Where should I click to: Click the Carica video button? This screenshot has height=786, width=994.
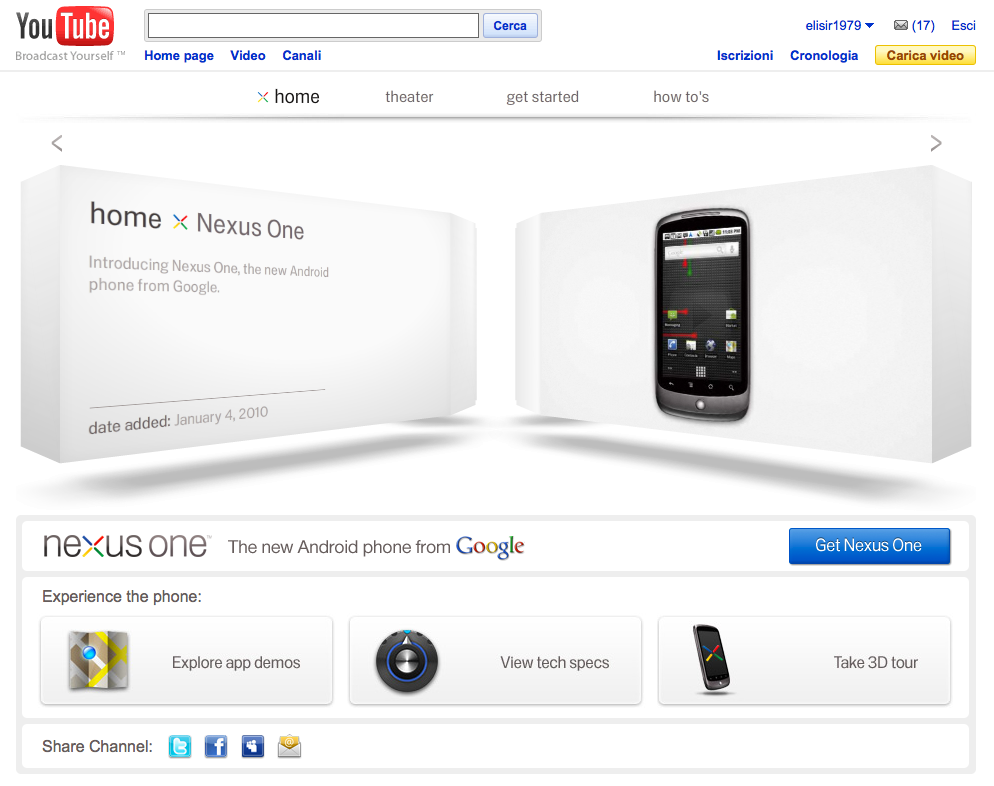(x=925, y=55)
